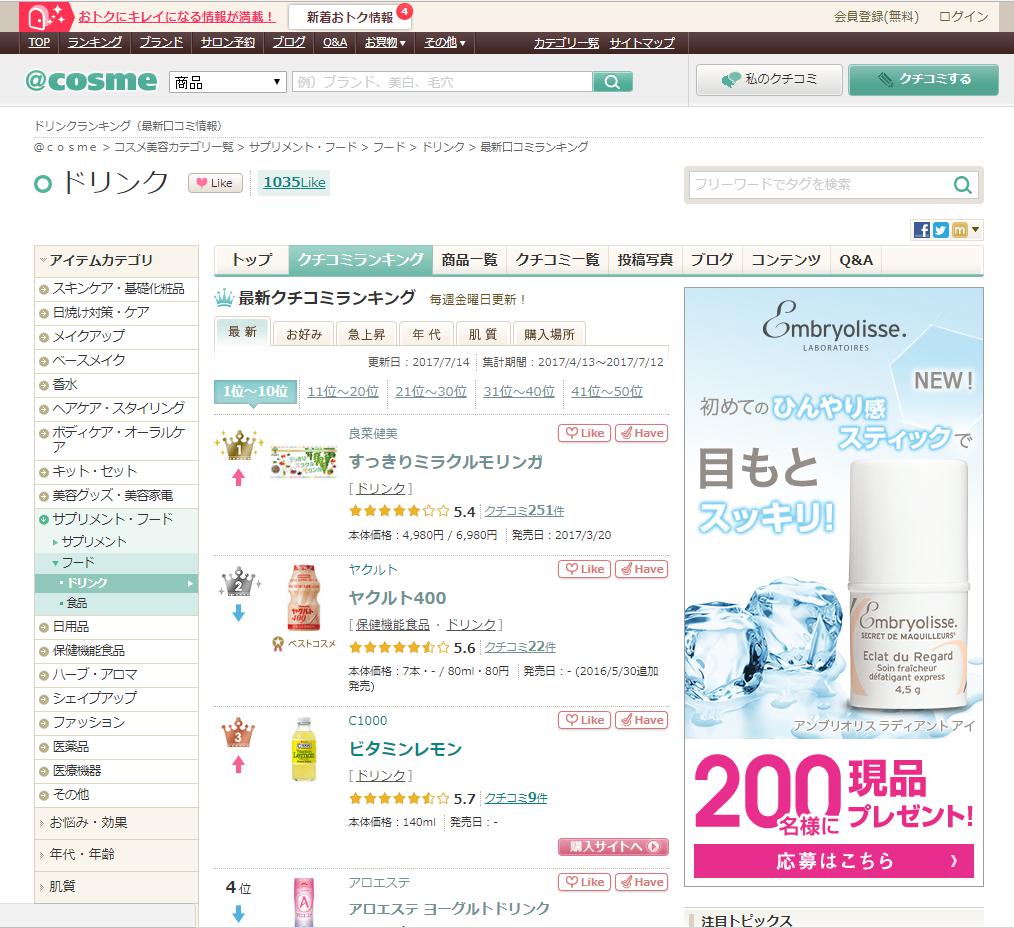
Task: Switch to the クチコミ一覧 tab
Action: [x=557, y=260]
